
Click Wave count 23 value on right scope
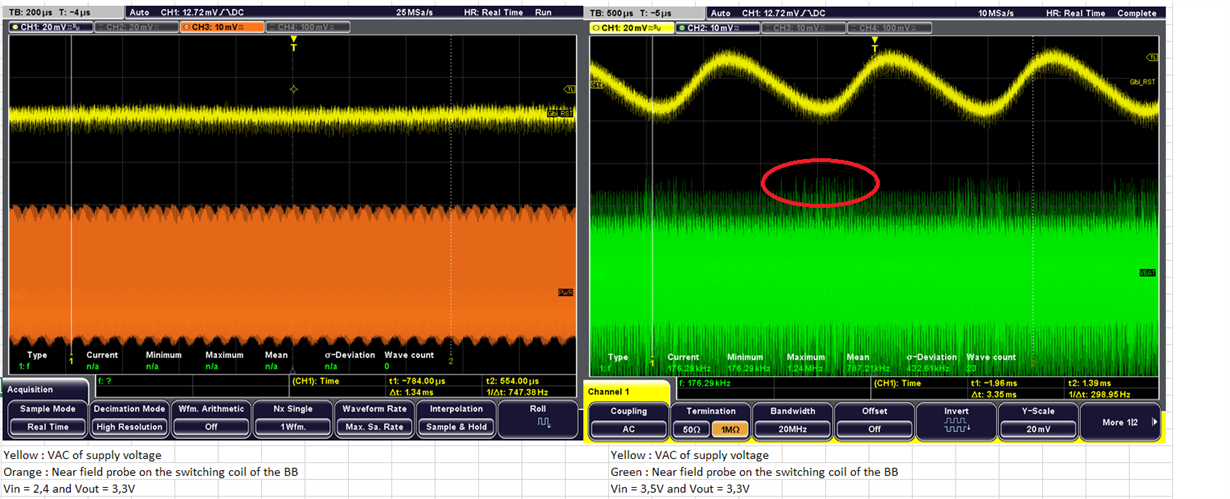coord(970,369)
